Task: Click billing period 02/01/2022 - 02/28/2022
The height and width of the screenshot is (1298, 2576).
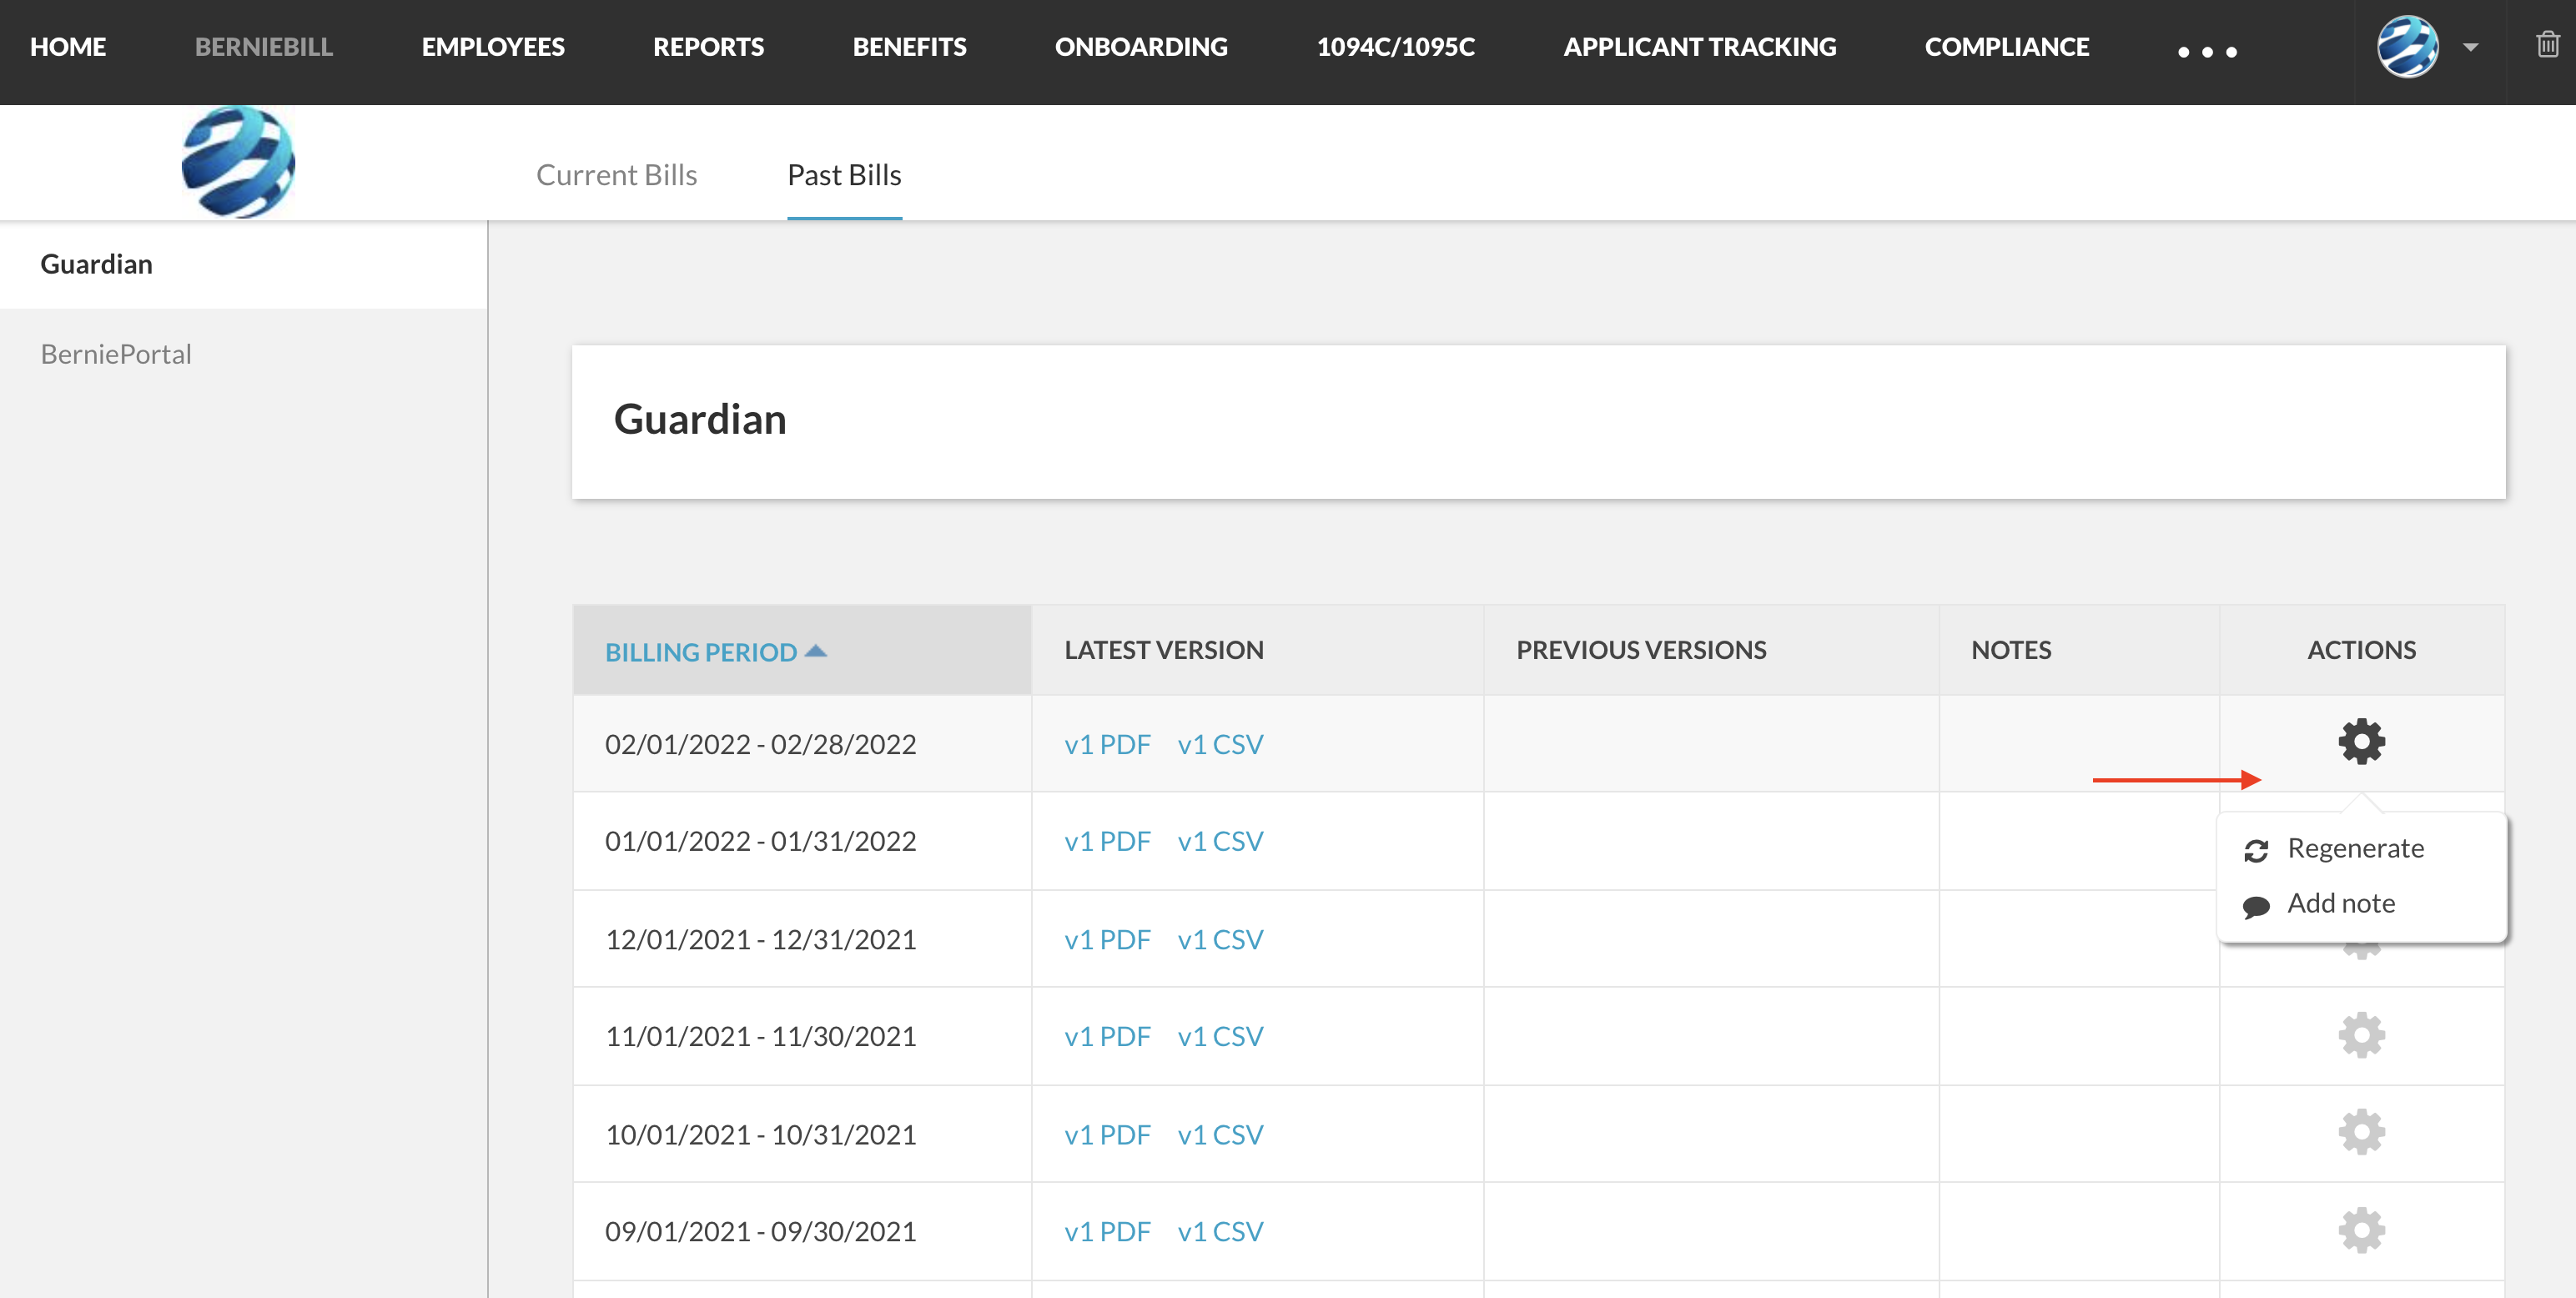Action: [x=760, y=745]
